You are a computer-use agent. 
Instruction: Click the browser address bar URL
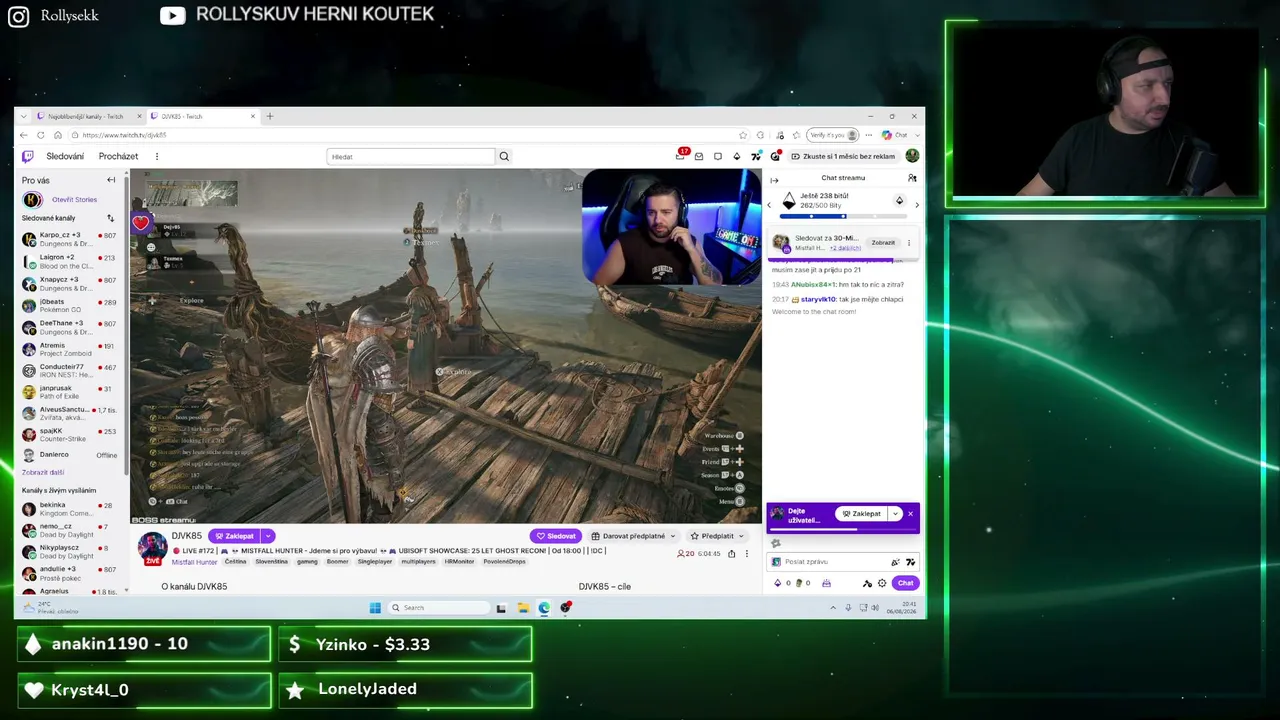pos(125,135)
